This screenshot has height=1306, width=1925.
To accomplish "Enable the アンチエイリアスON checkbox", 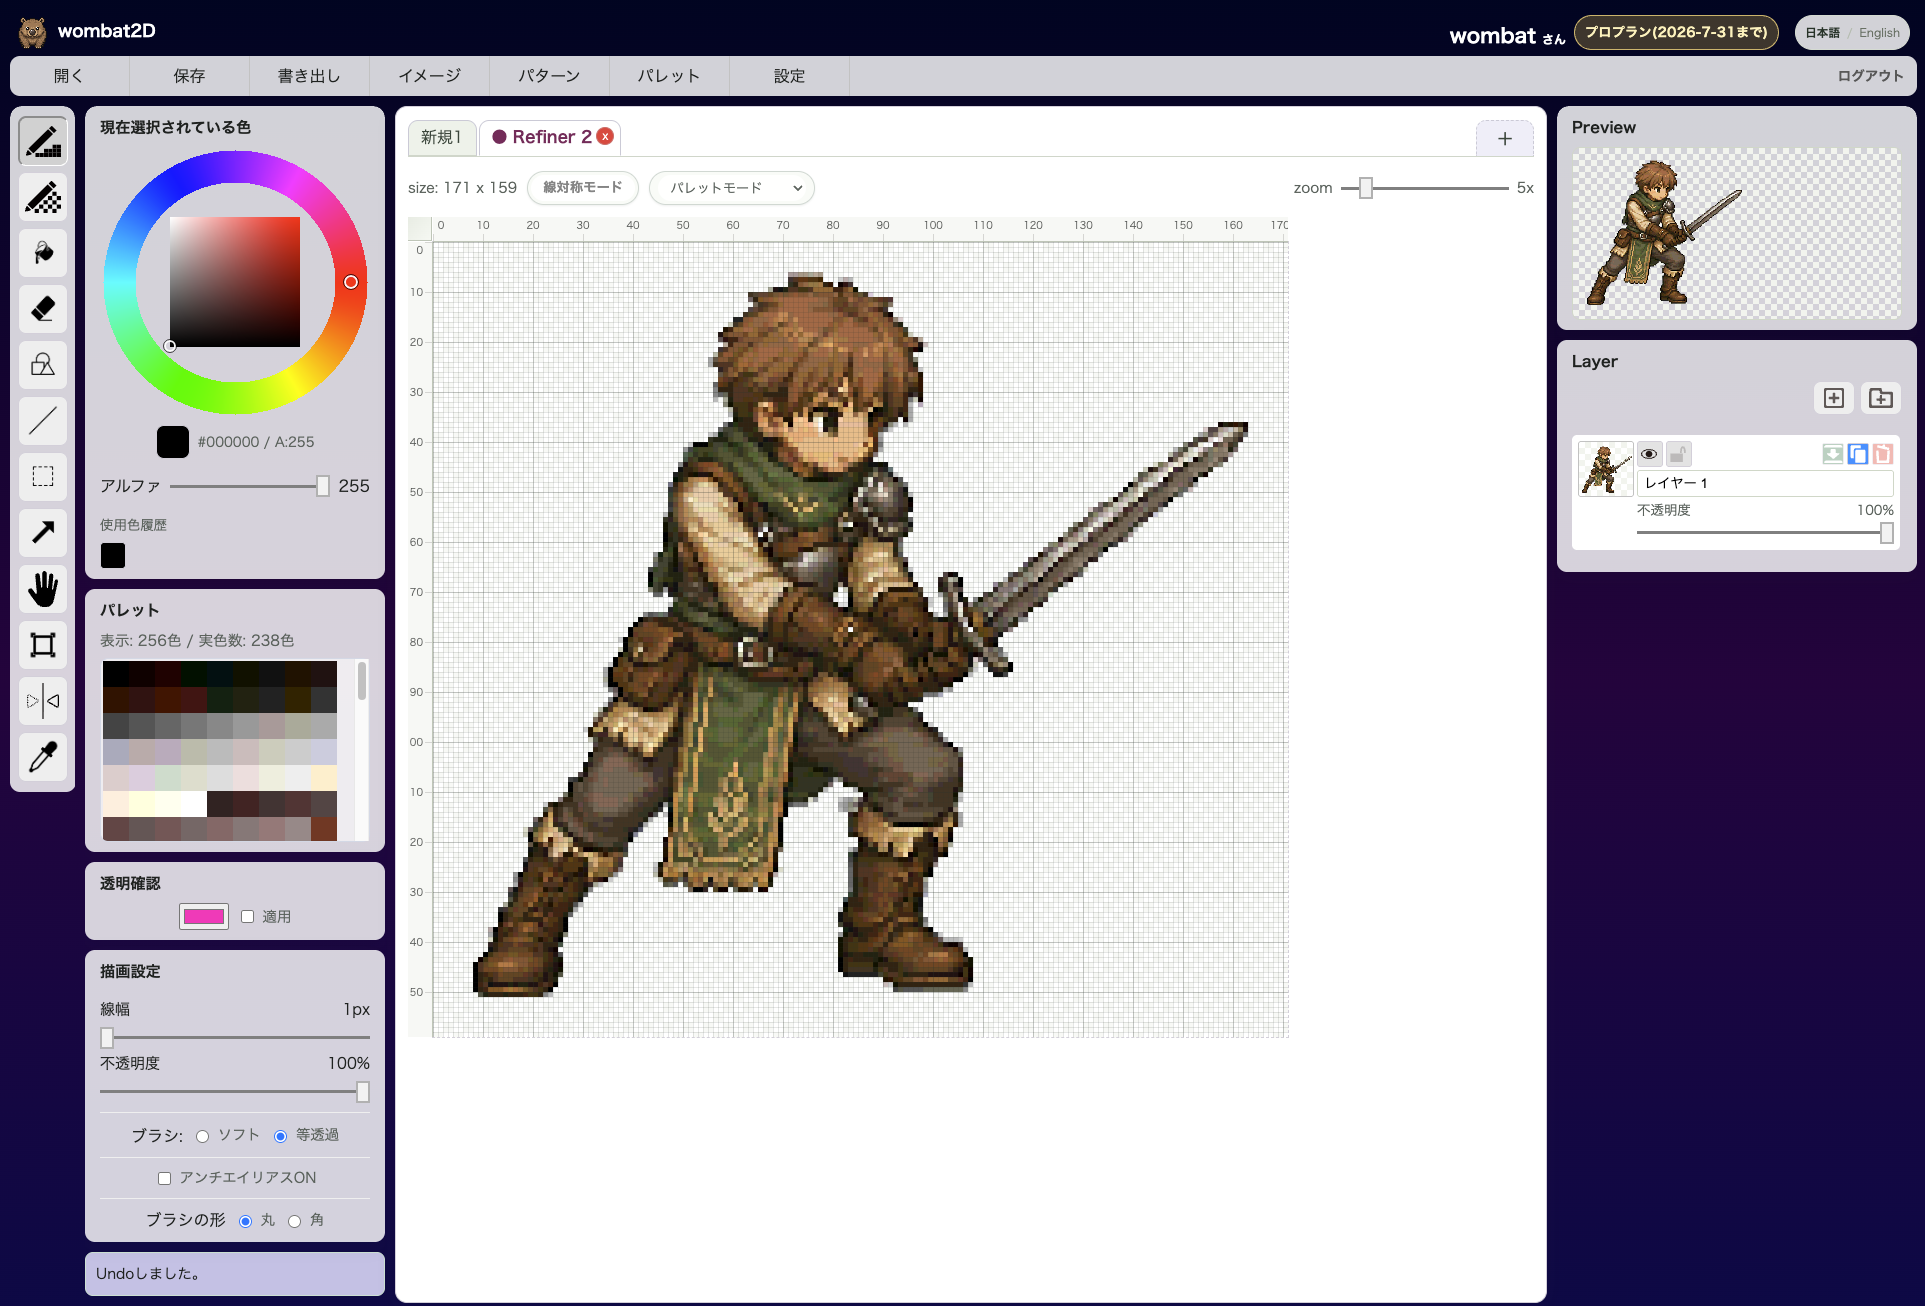I will 165,1178.
